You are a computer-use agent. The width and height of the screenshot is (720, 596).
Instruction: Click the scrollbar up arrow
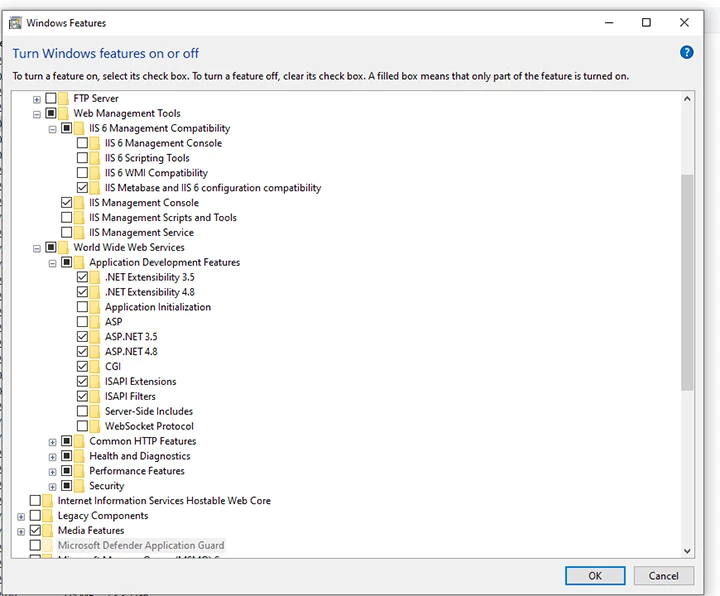687,99
